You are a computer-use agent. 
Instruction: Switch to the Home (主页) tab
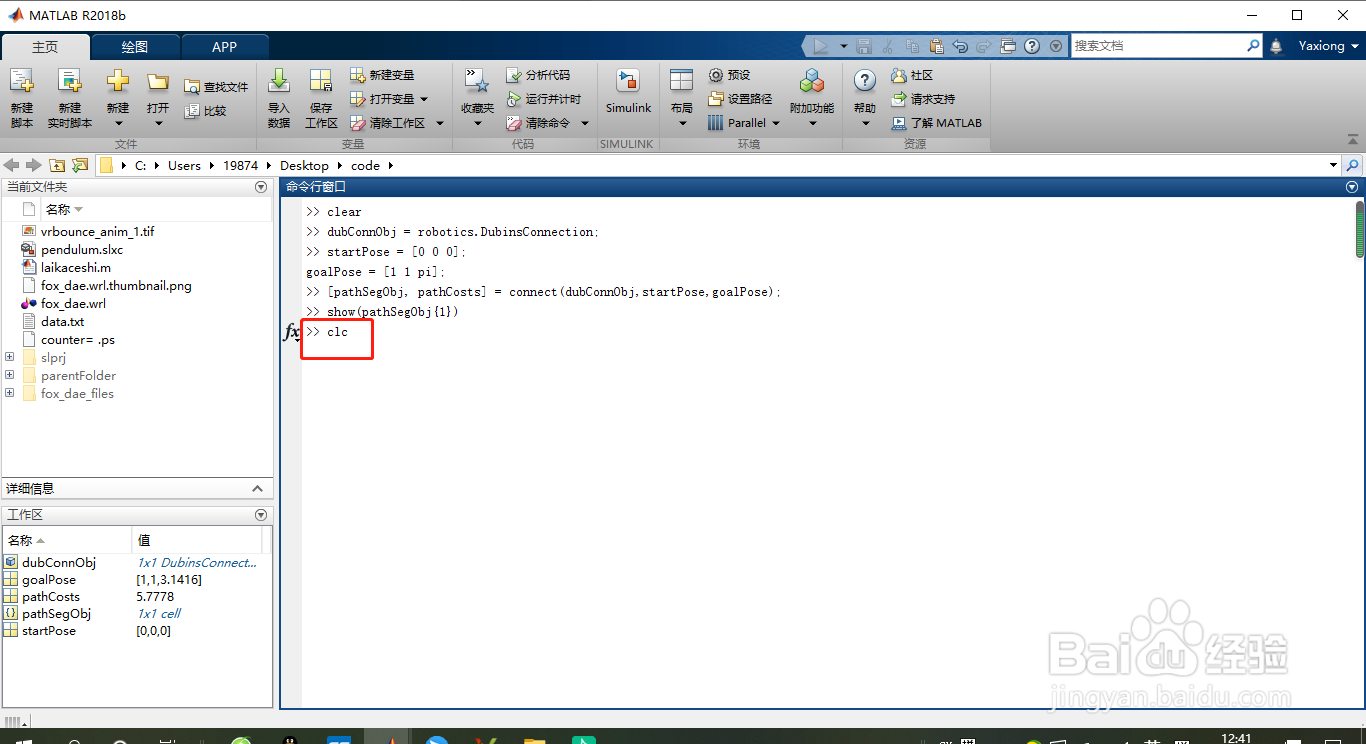[x=45, y=47]
